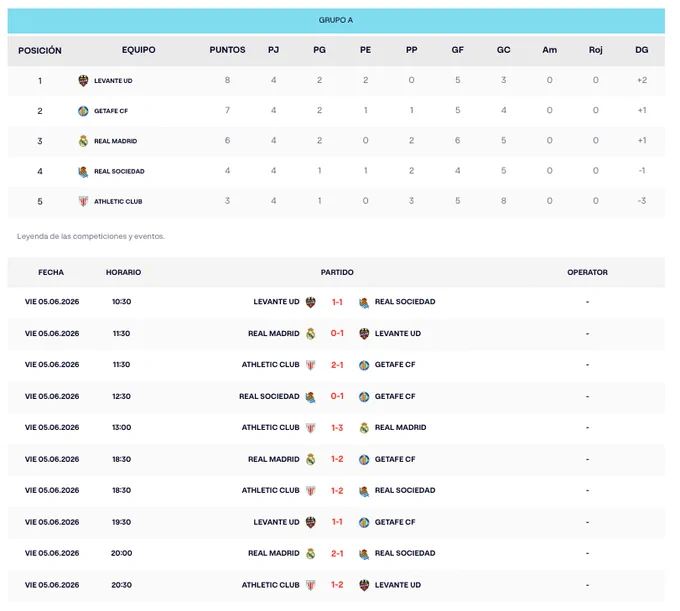Click Getafe CF crest in 11:30 Athletic match
The image size is (680, 611).
tap(364, 365)
